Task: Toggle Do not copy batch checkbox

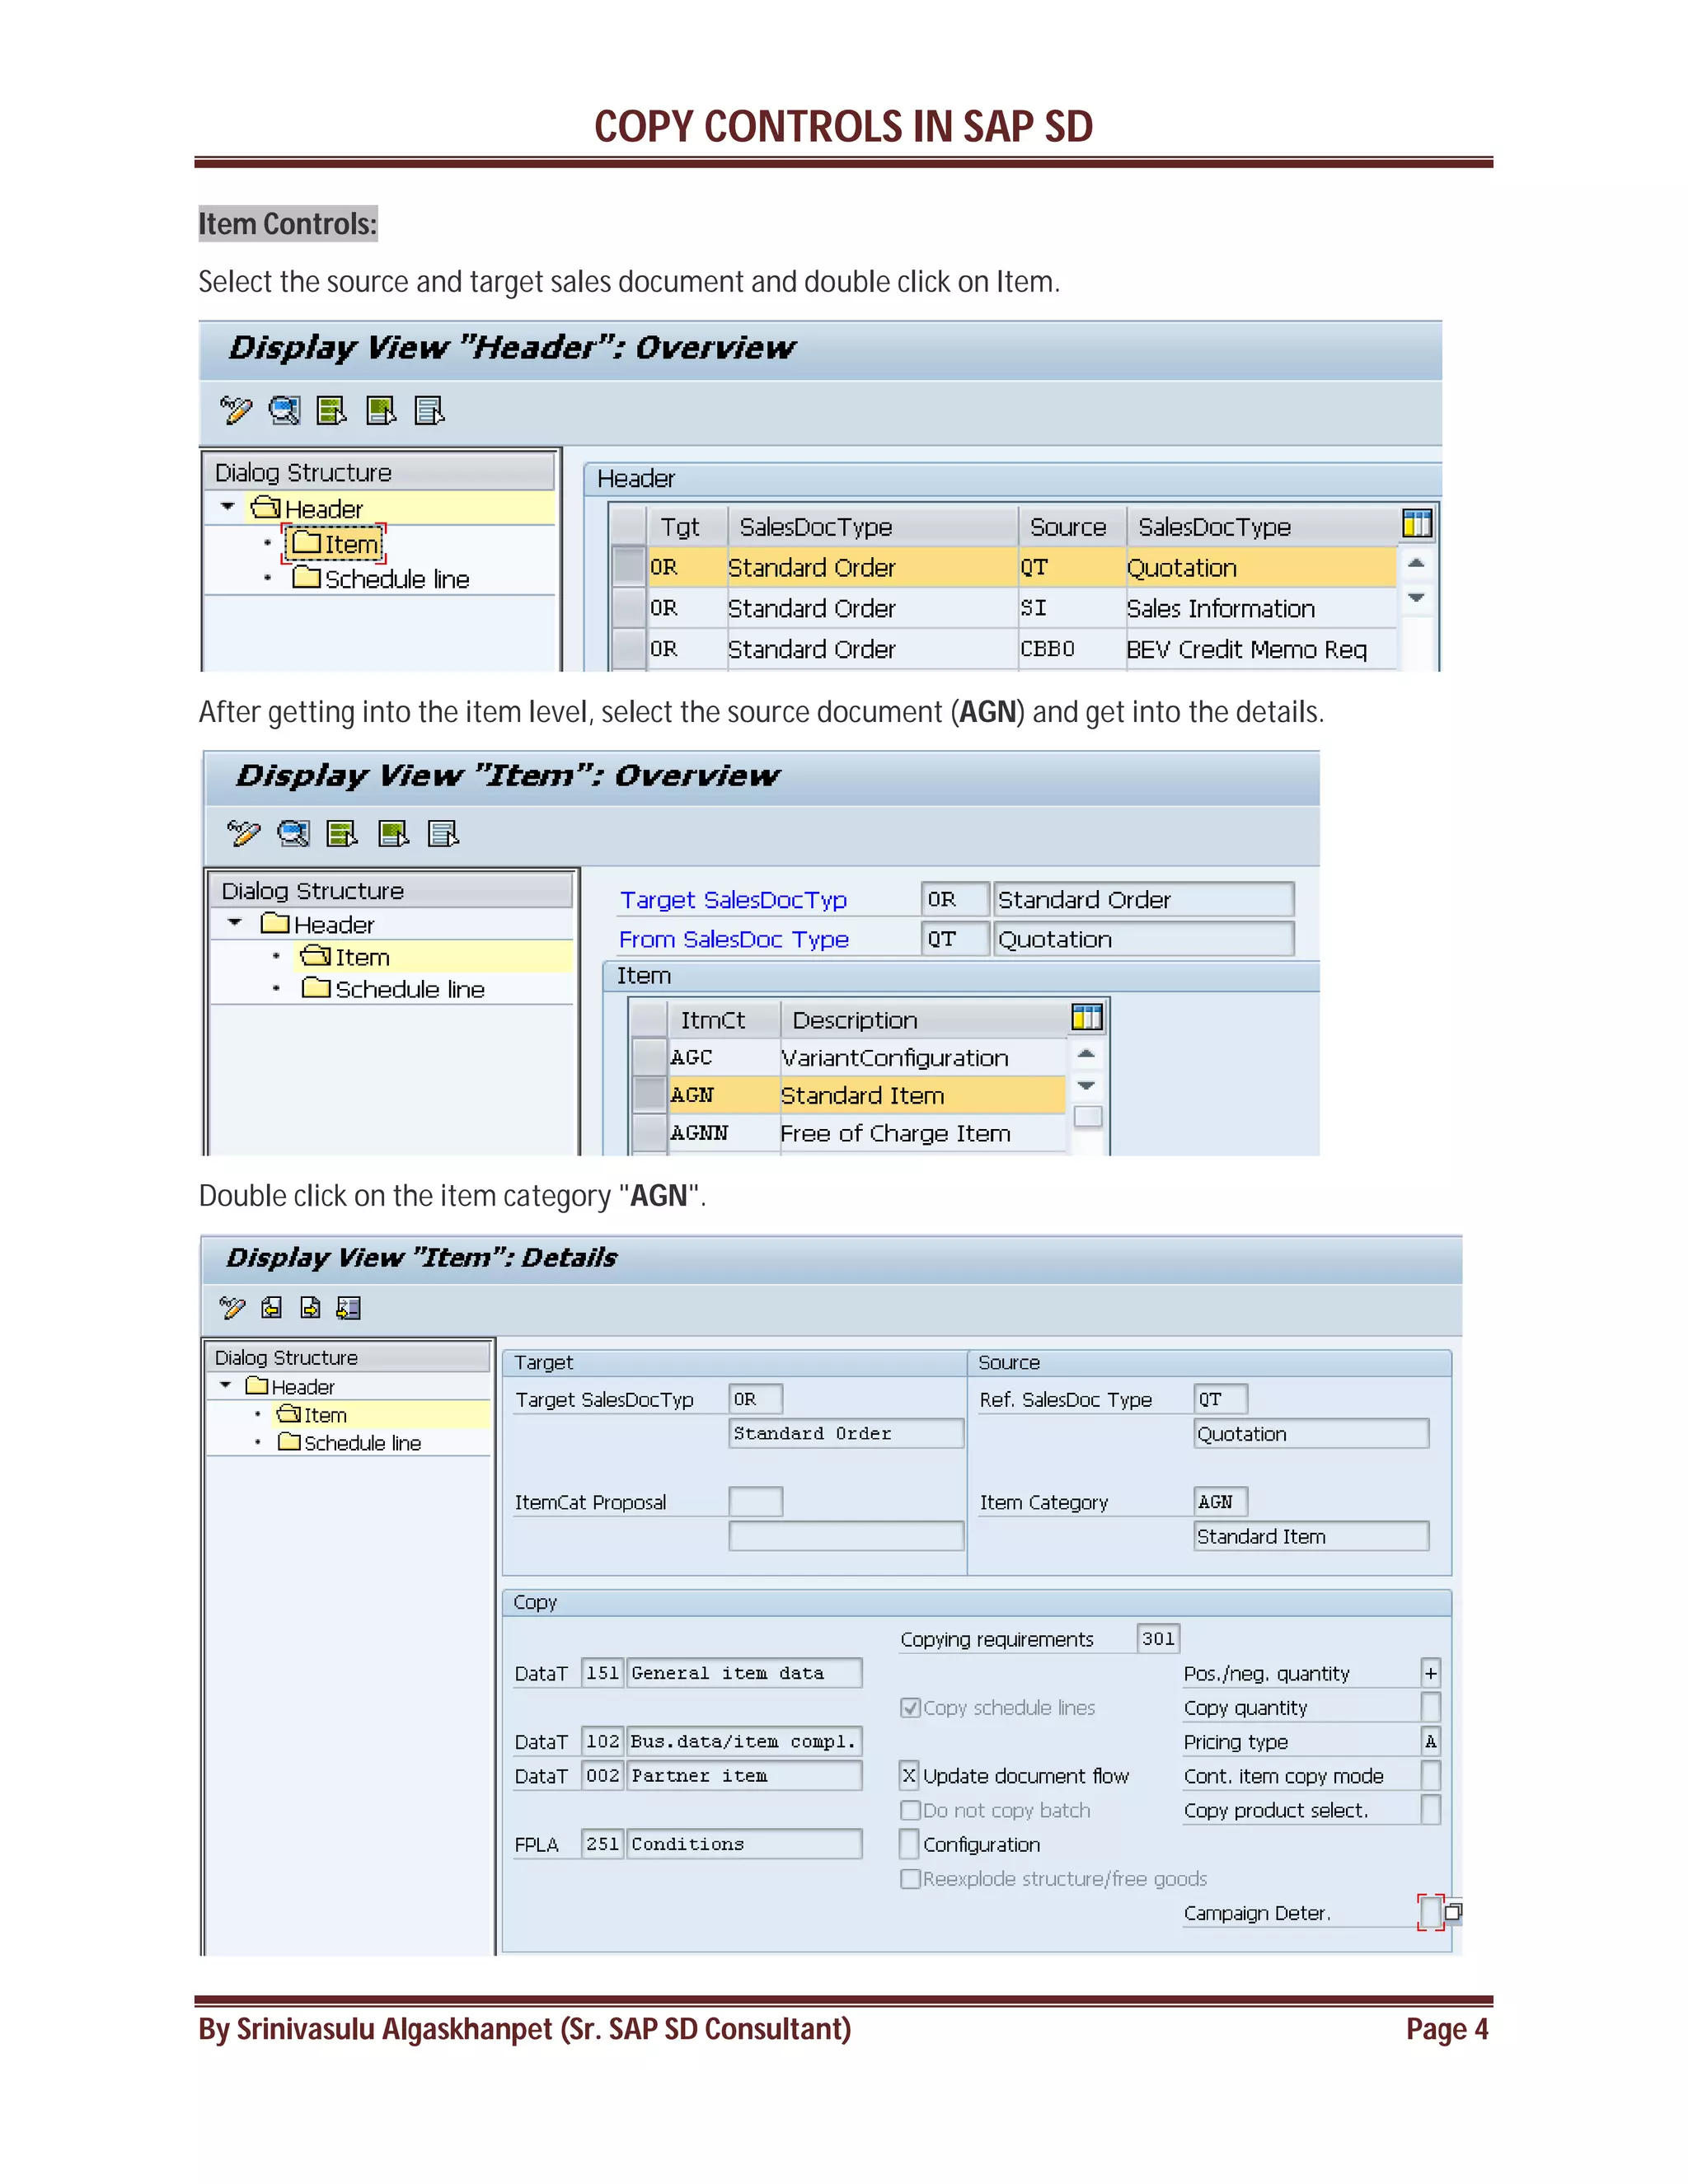Action: (x=910, y=1810)
